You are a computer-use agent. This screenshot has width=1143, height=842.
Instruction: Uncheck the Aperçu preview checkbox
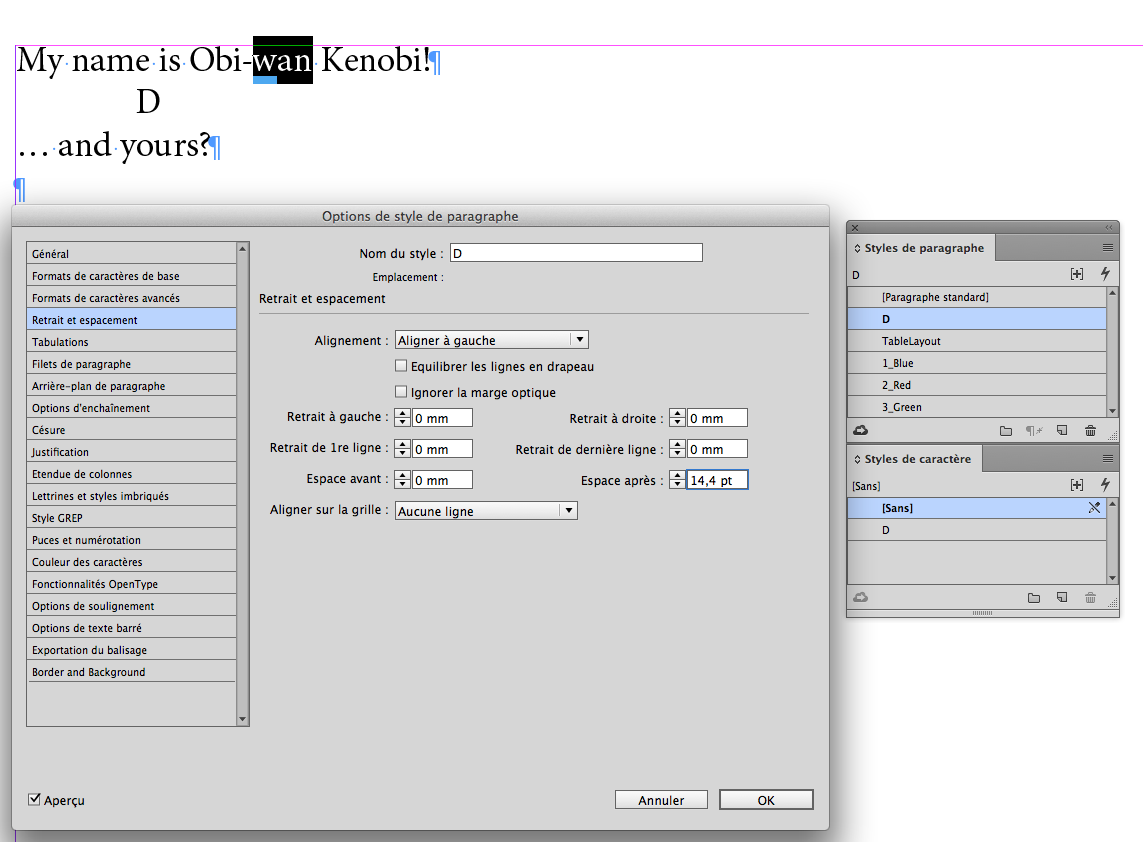pyautogui.click(x=34, y=800)
